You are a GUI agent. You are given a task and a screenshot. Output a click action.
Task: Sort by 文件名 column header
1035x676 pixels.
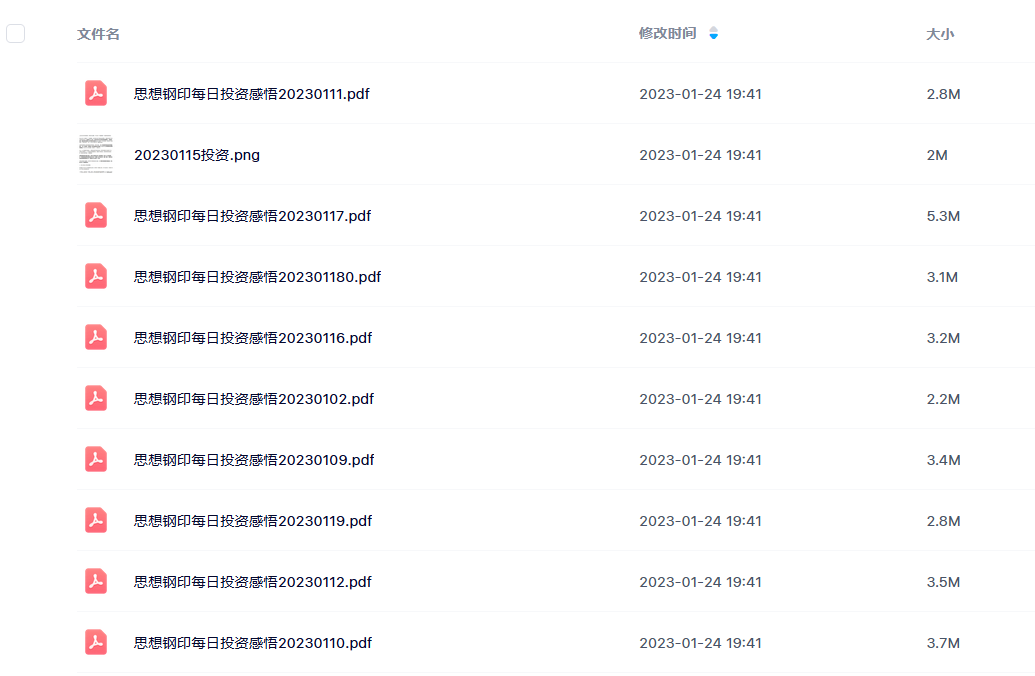pos(98,34)
